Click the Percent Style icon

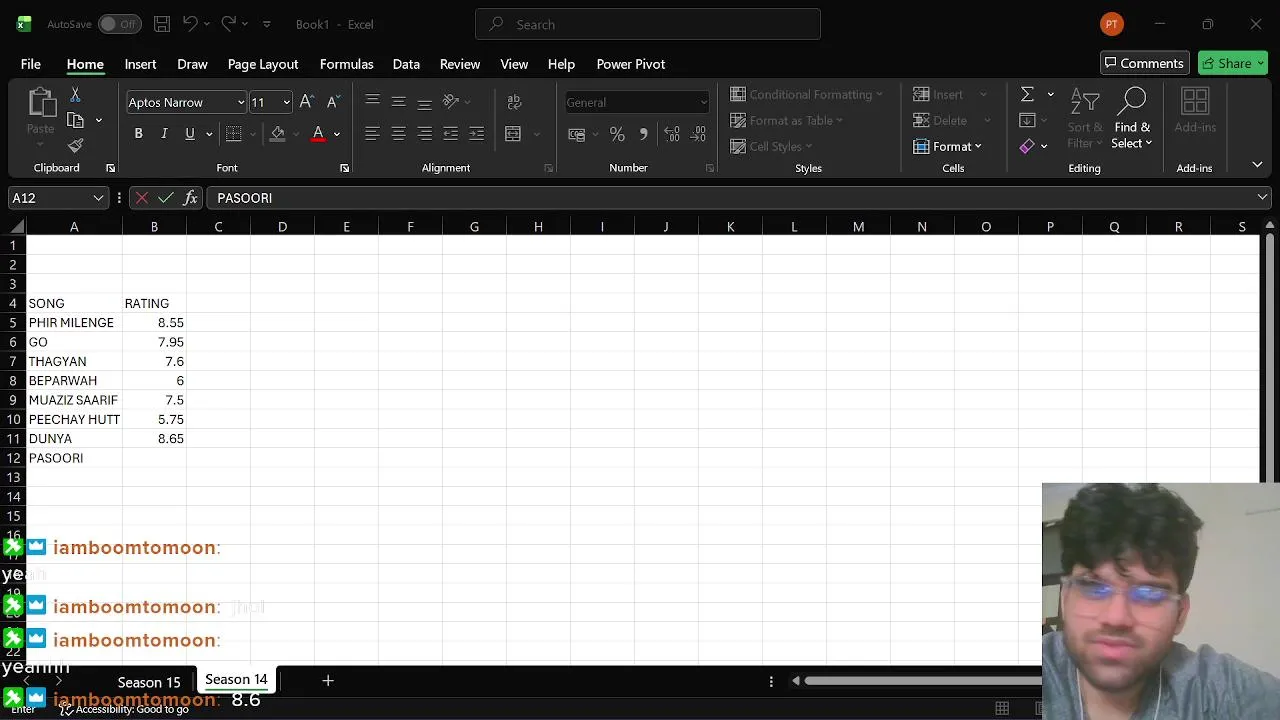617,134
